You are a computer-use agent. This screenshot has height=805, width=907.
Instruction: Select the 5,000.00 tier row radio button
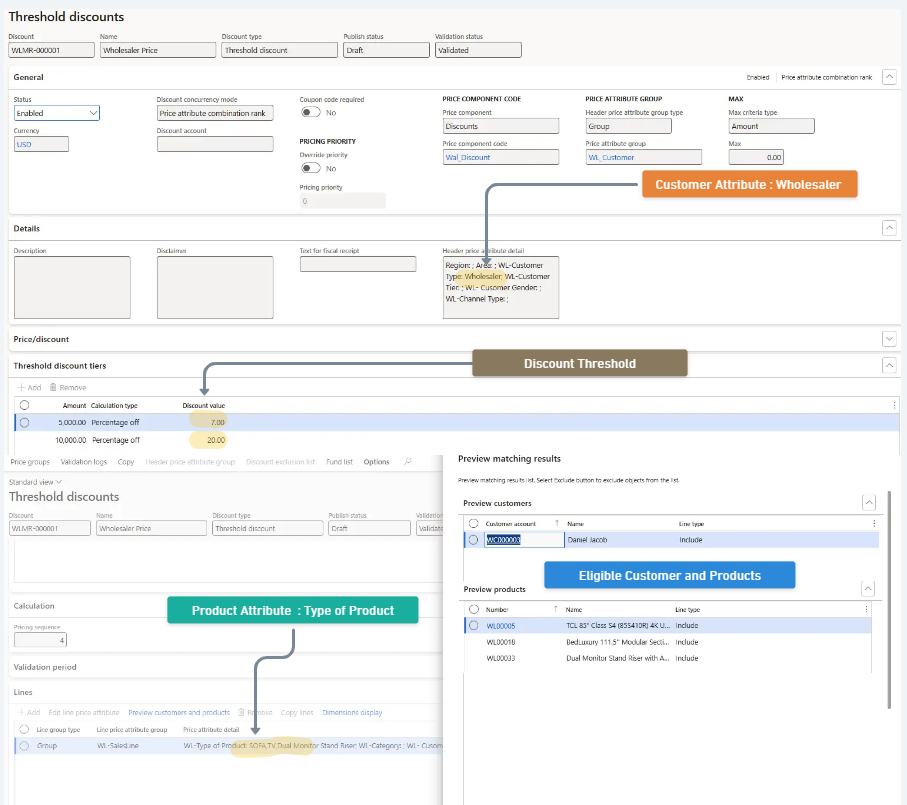[24, 423]
